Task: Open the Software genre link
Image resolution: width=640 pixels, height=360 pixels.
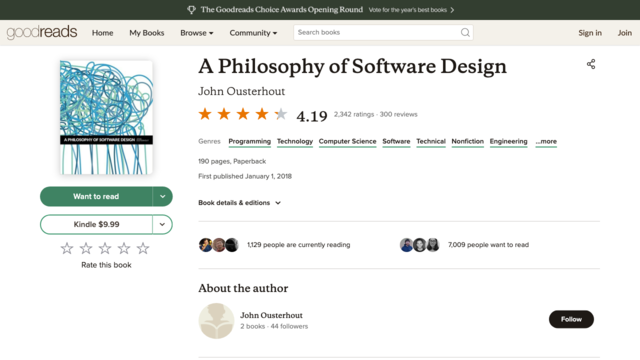Action: (x=396, y=142)
